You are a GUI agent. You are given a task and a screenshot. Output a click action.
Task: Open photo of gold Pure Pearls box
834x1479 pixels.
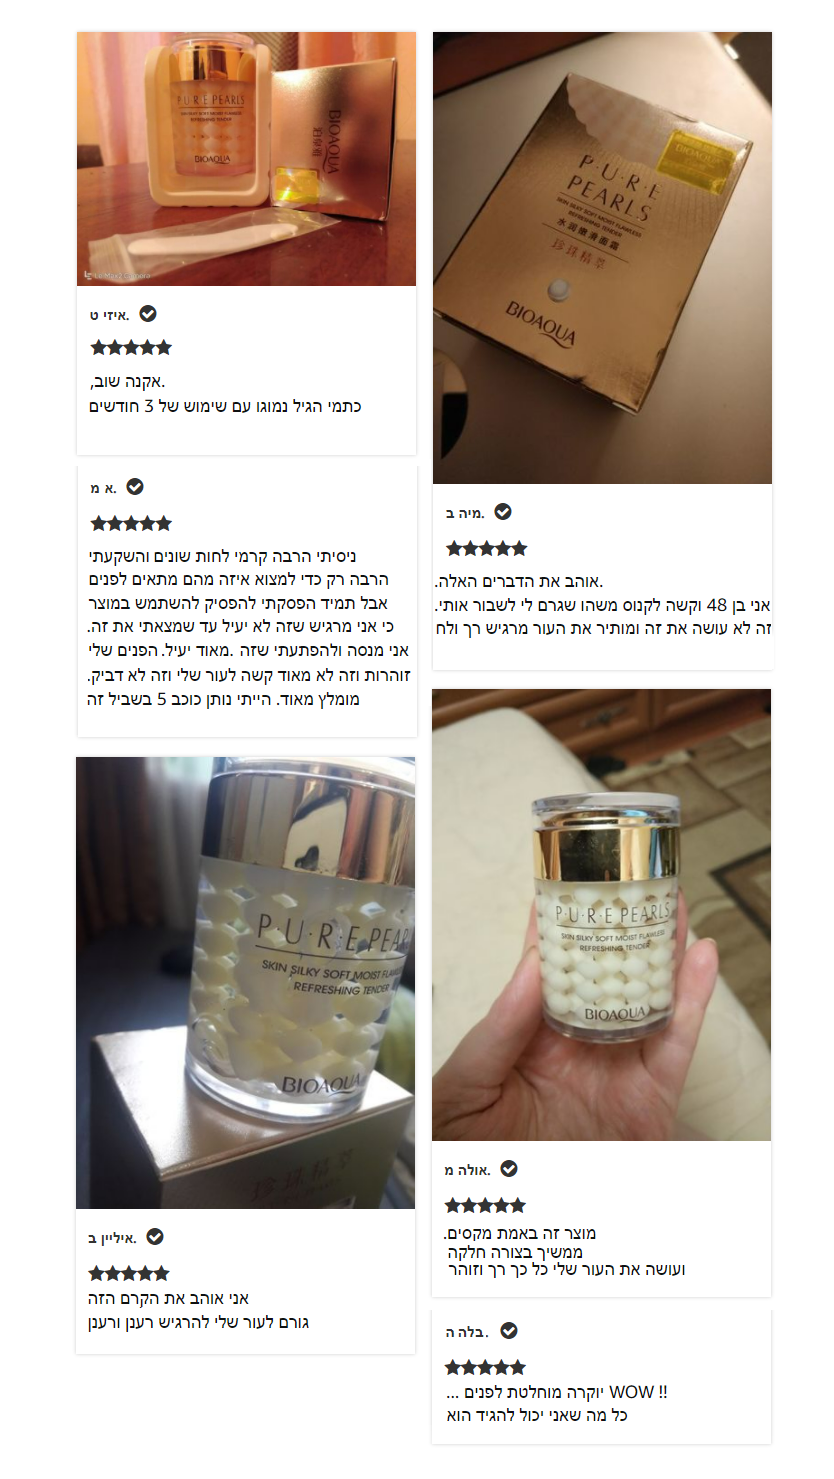coord(602,258)
